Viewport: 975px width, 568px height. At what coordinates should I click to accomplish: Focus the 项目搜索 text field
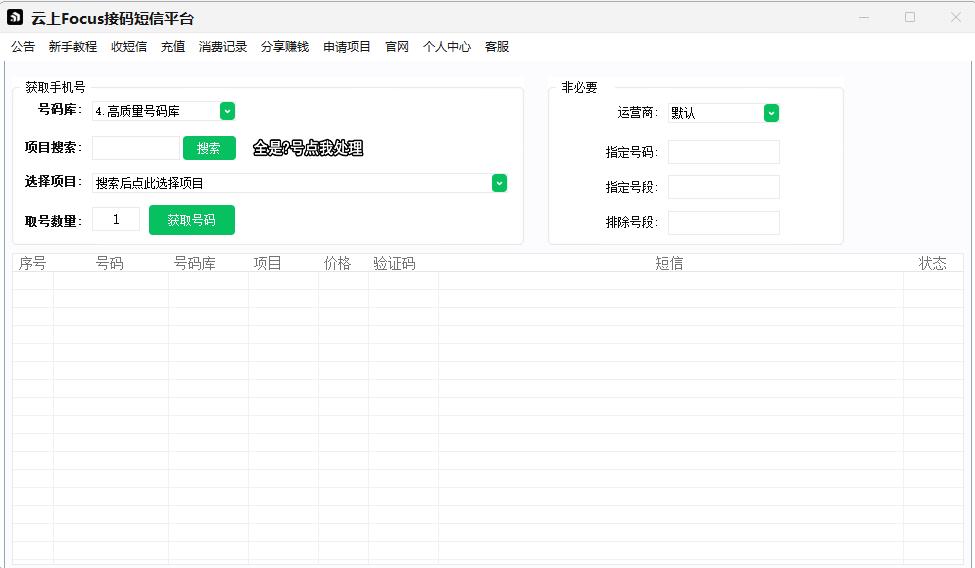136,148
